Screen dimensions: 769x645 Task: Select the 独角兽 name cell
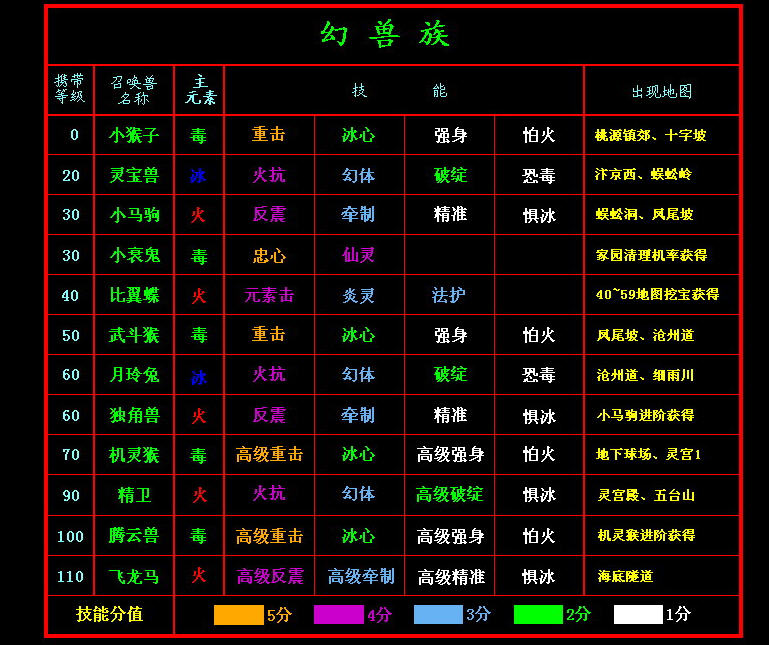[x=134, y=415]
